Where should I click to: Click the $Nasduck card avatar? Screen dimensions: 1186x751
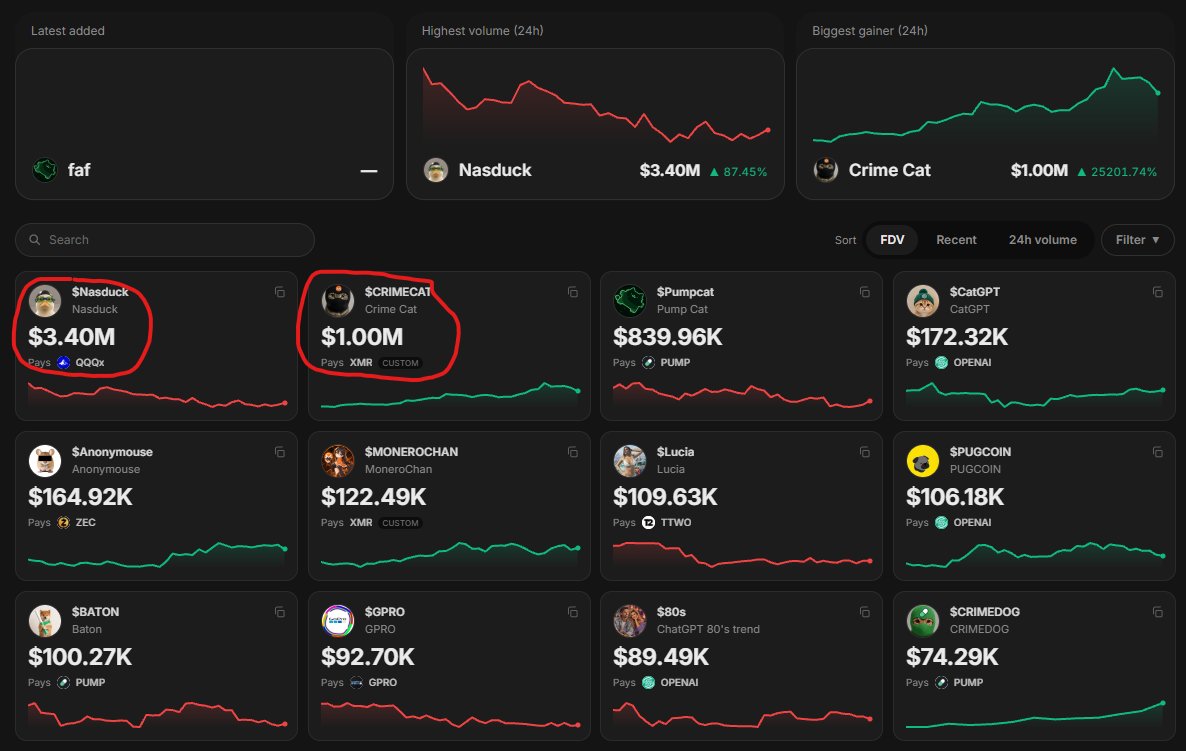coord(45,301)
